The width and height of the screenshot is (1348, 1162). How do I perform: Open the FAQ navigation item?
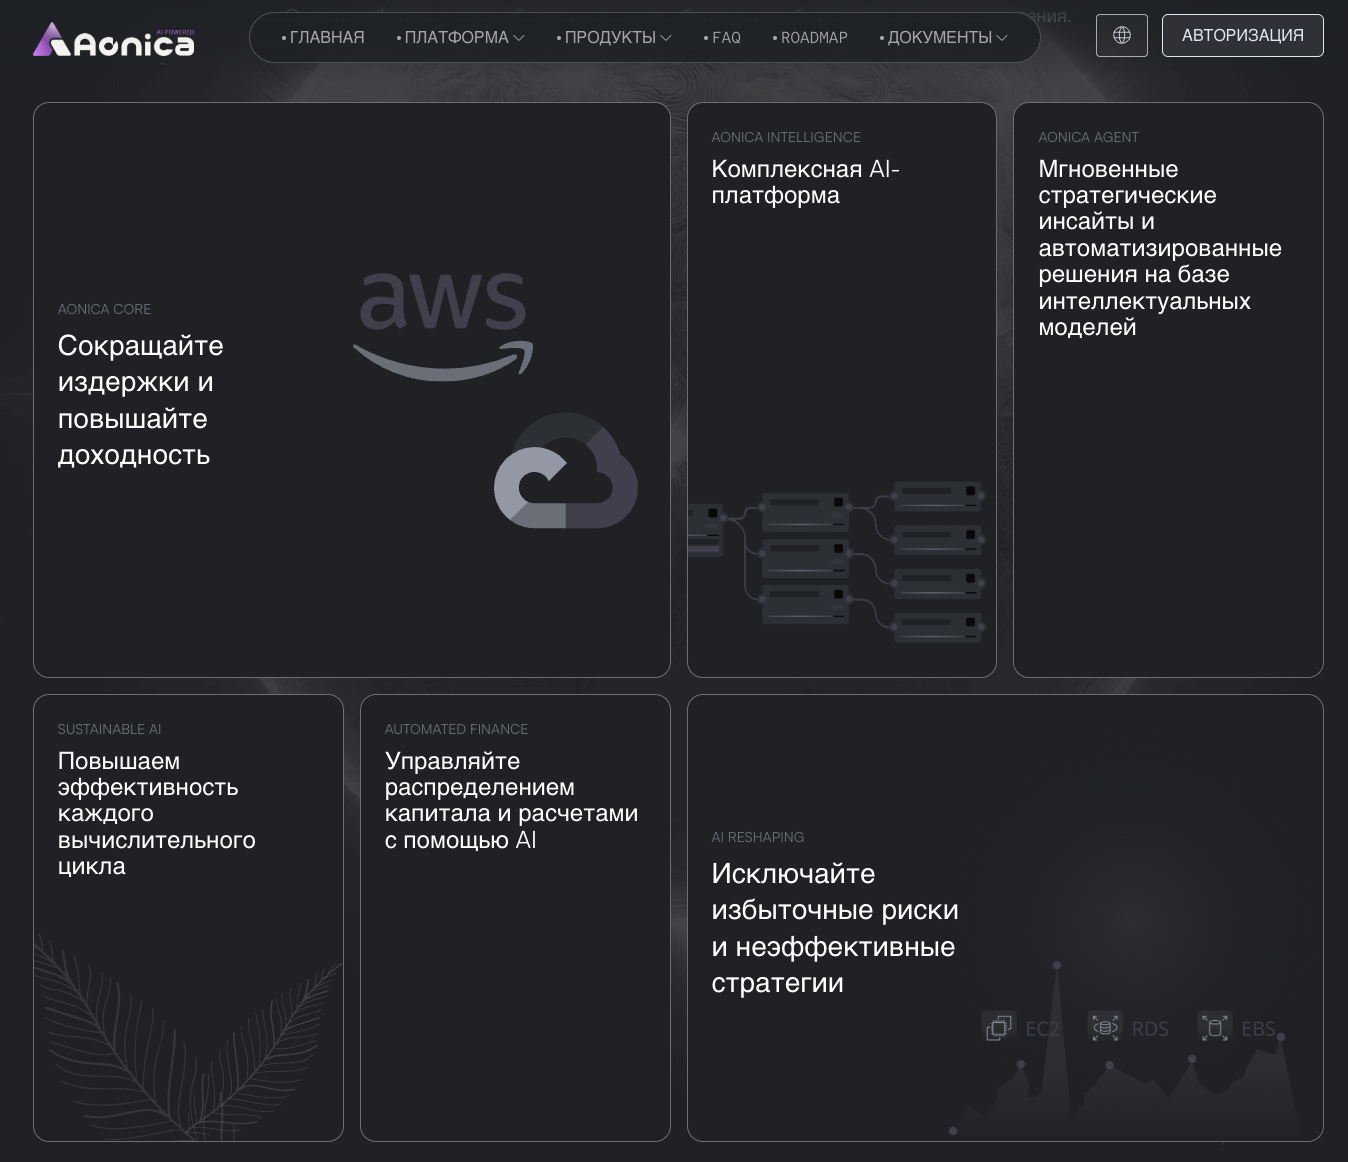click(x=722, y=38)
